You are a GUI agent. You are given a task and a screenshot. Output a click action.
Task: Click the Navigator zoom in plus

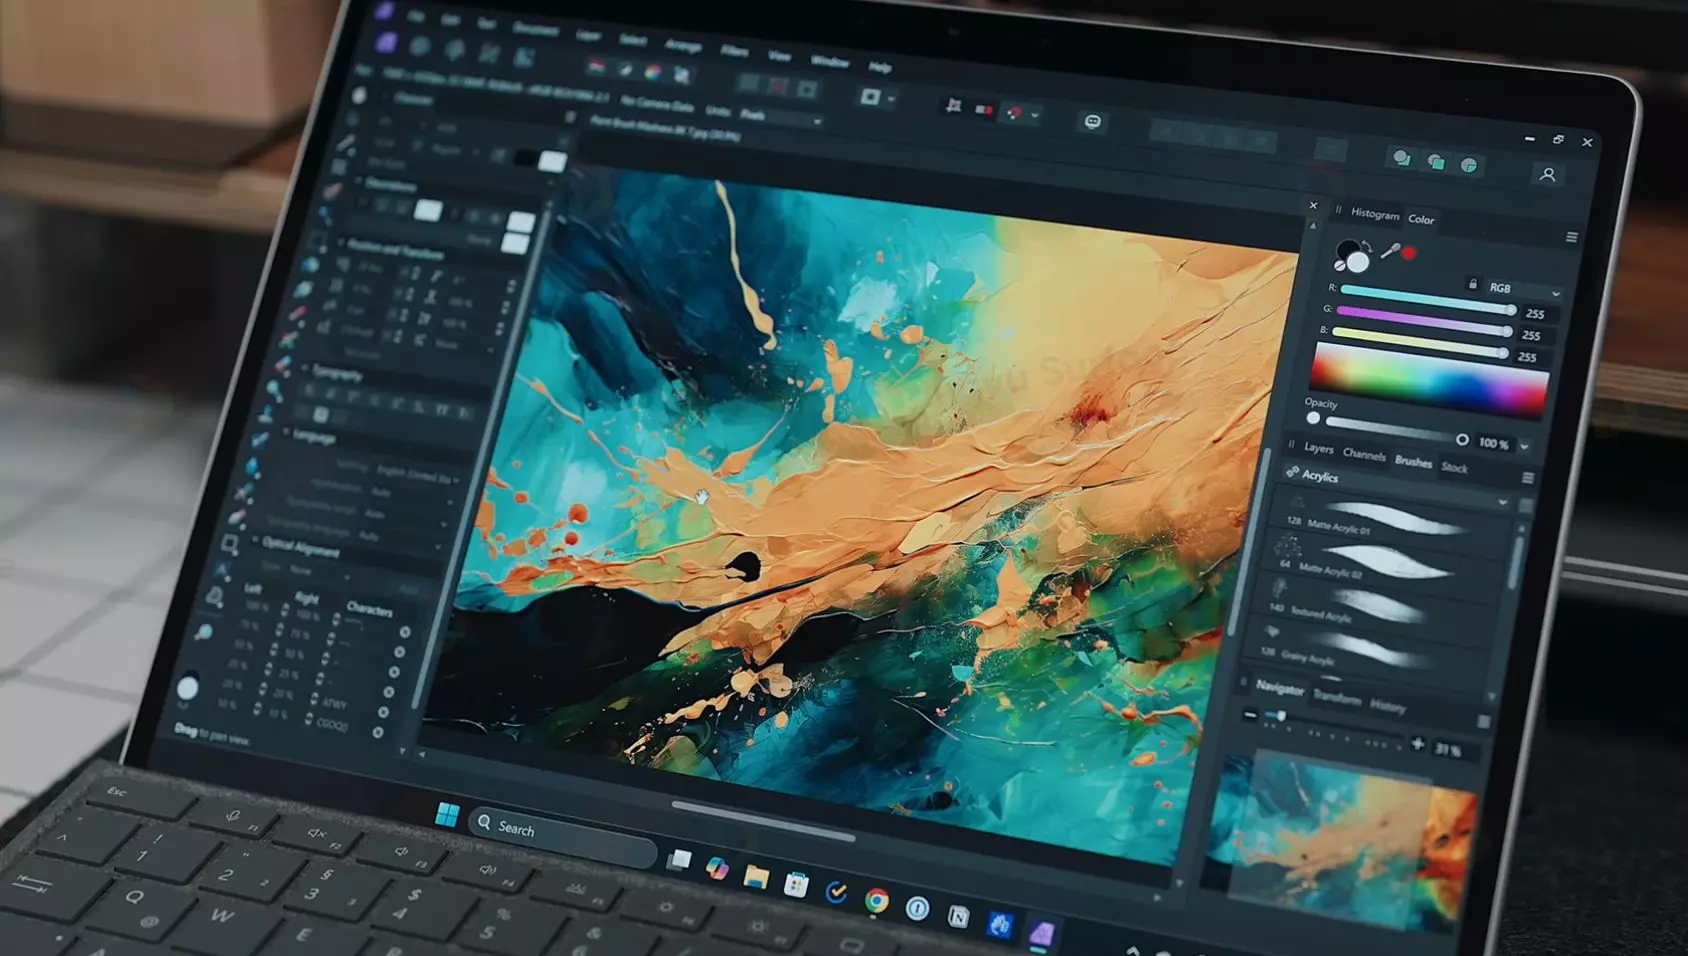(1417, 744)
